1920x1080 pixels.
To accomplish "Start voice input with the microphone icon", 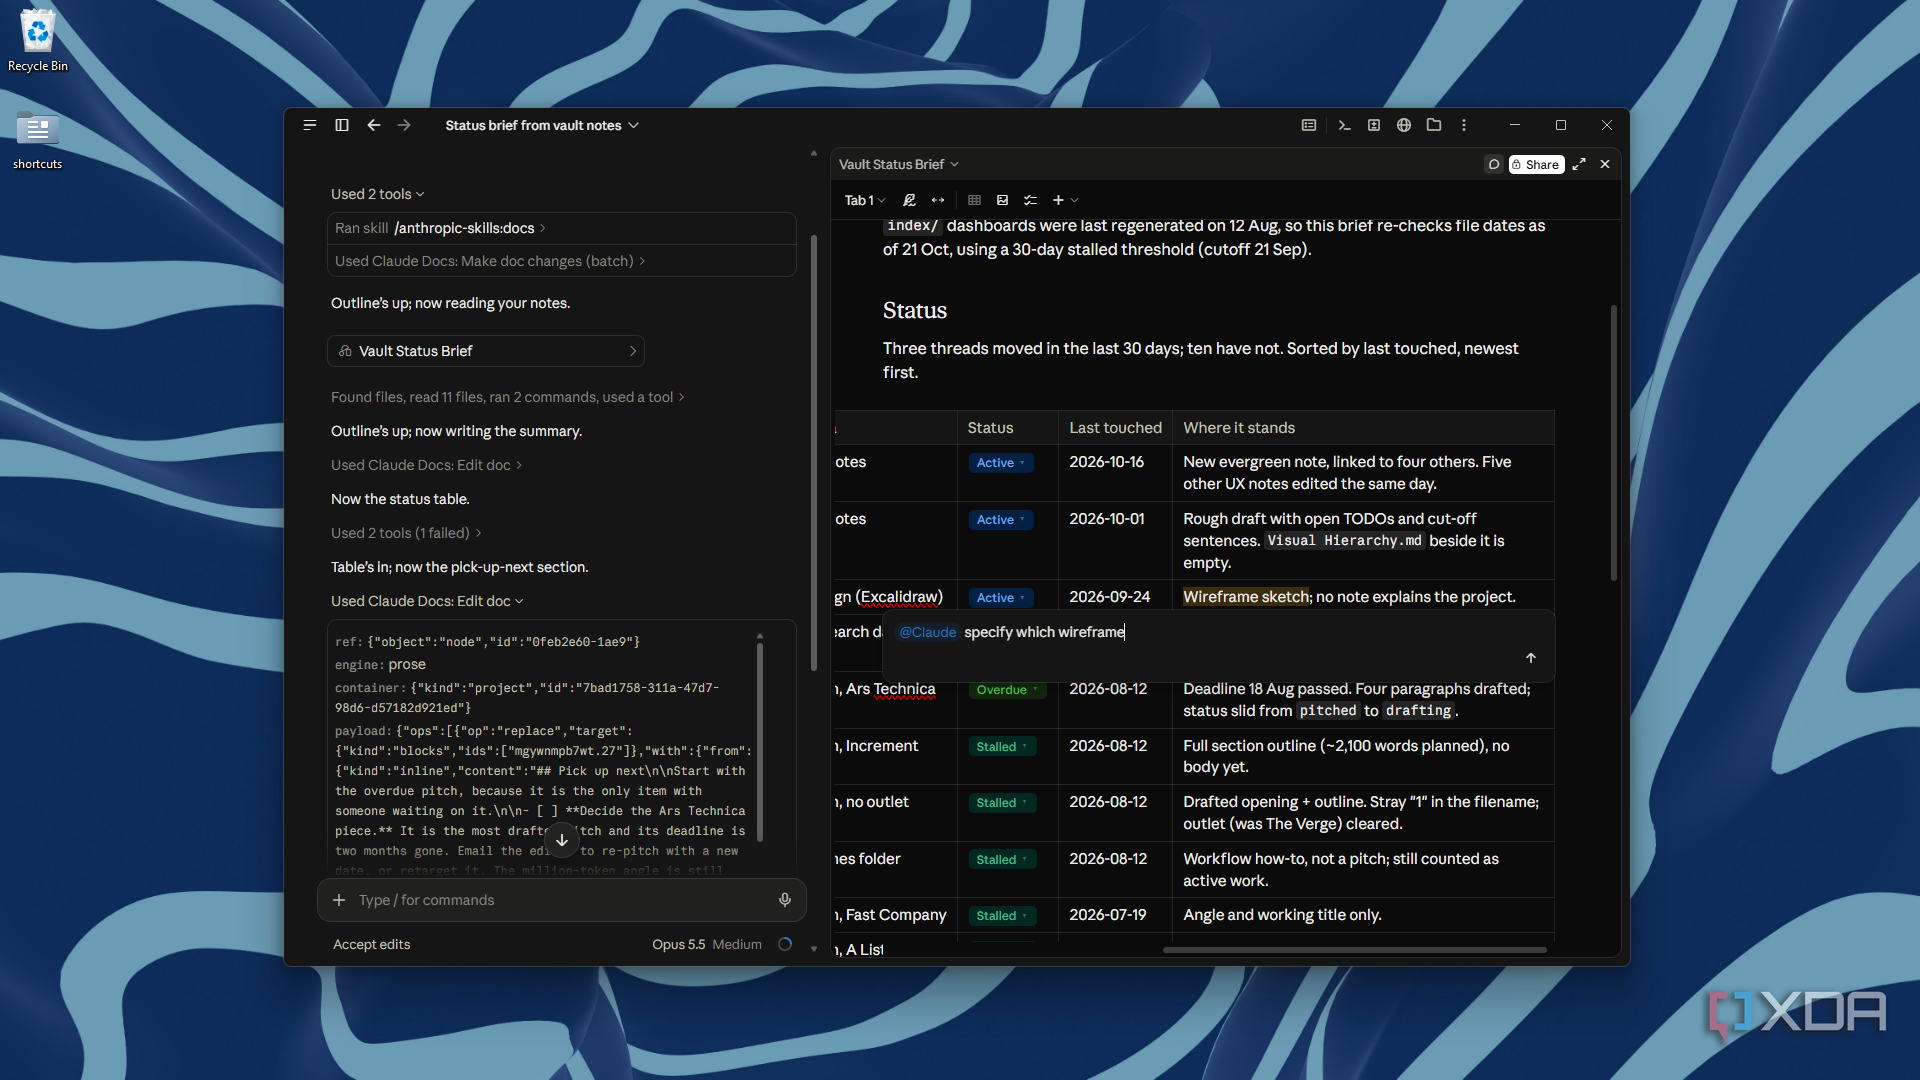I will tap(785, 900).
